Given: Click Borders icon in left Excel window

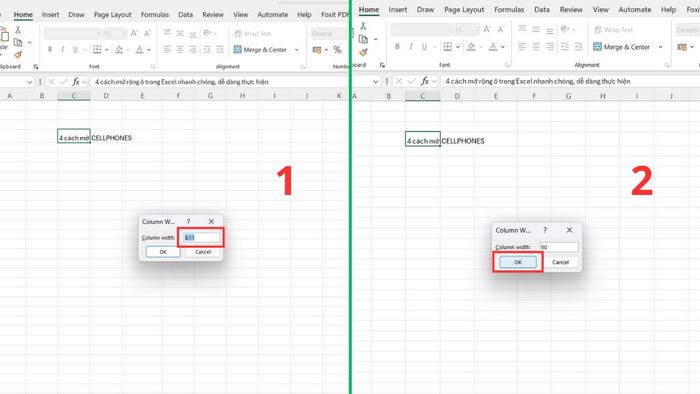Looking at the screenshot, I should [97, 50].
